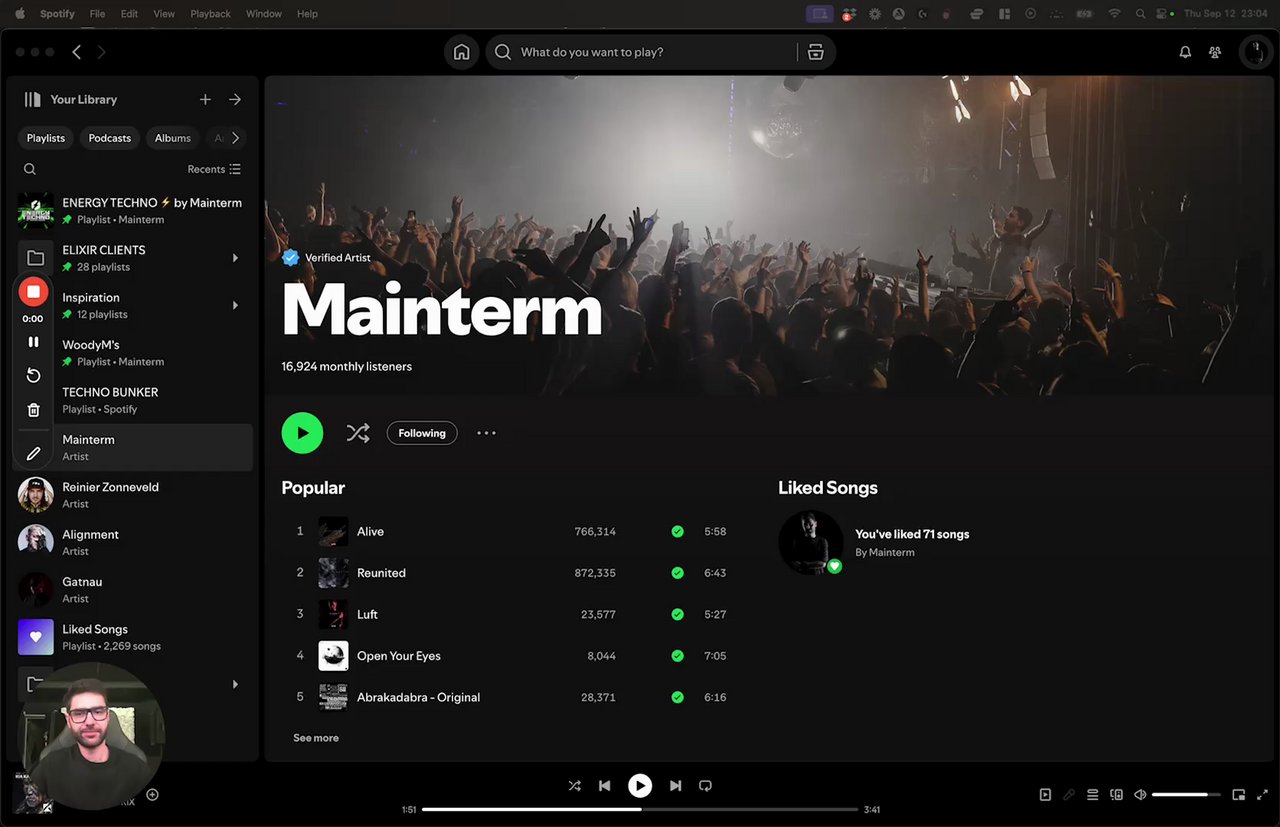Show more library filter chips
The image size is (1280, 827).
[x=235, y=138]
